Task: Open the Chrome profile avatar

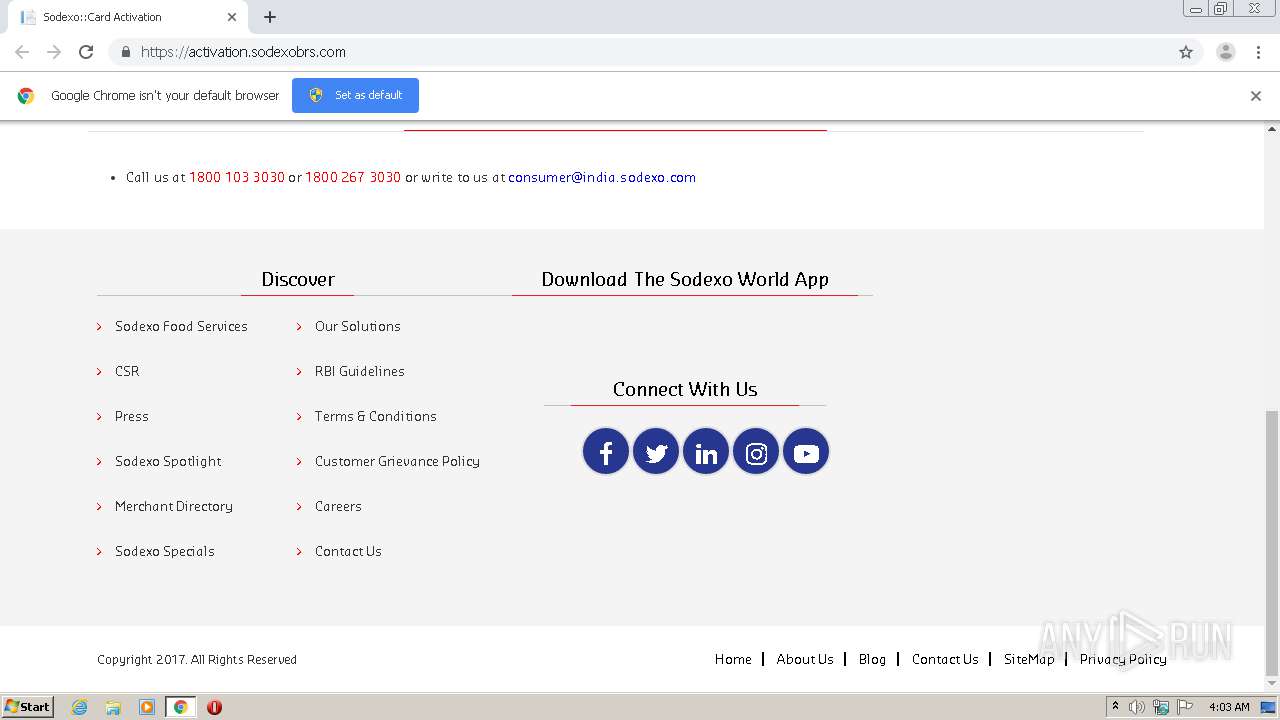Action: point(1226,52)
